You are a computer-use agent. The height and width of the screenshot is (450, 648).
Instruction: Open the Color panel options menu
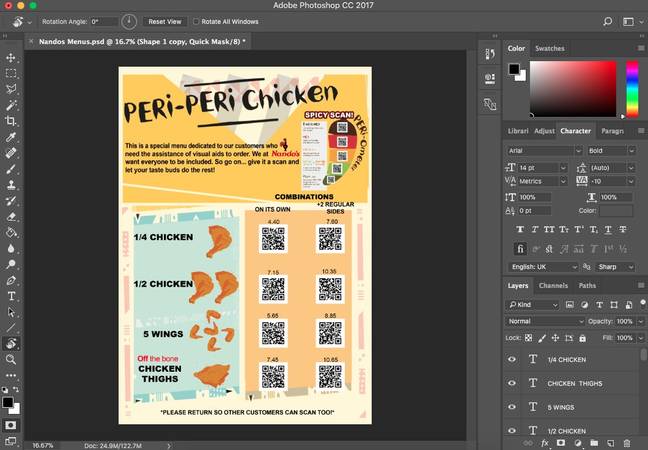[x=641, y=48]
